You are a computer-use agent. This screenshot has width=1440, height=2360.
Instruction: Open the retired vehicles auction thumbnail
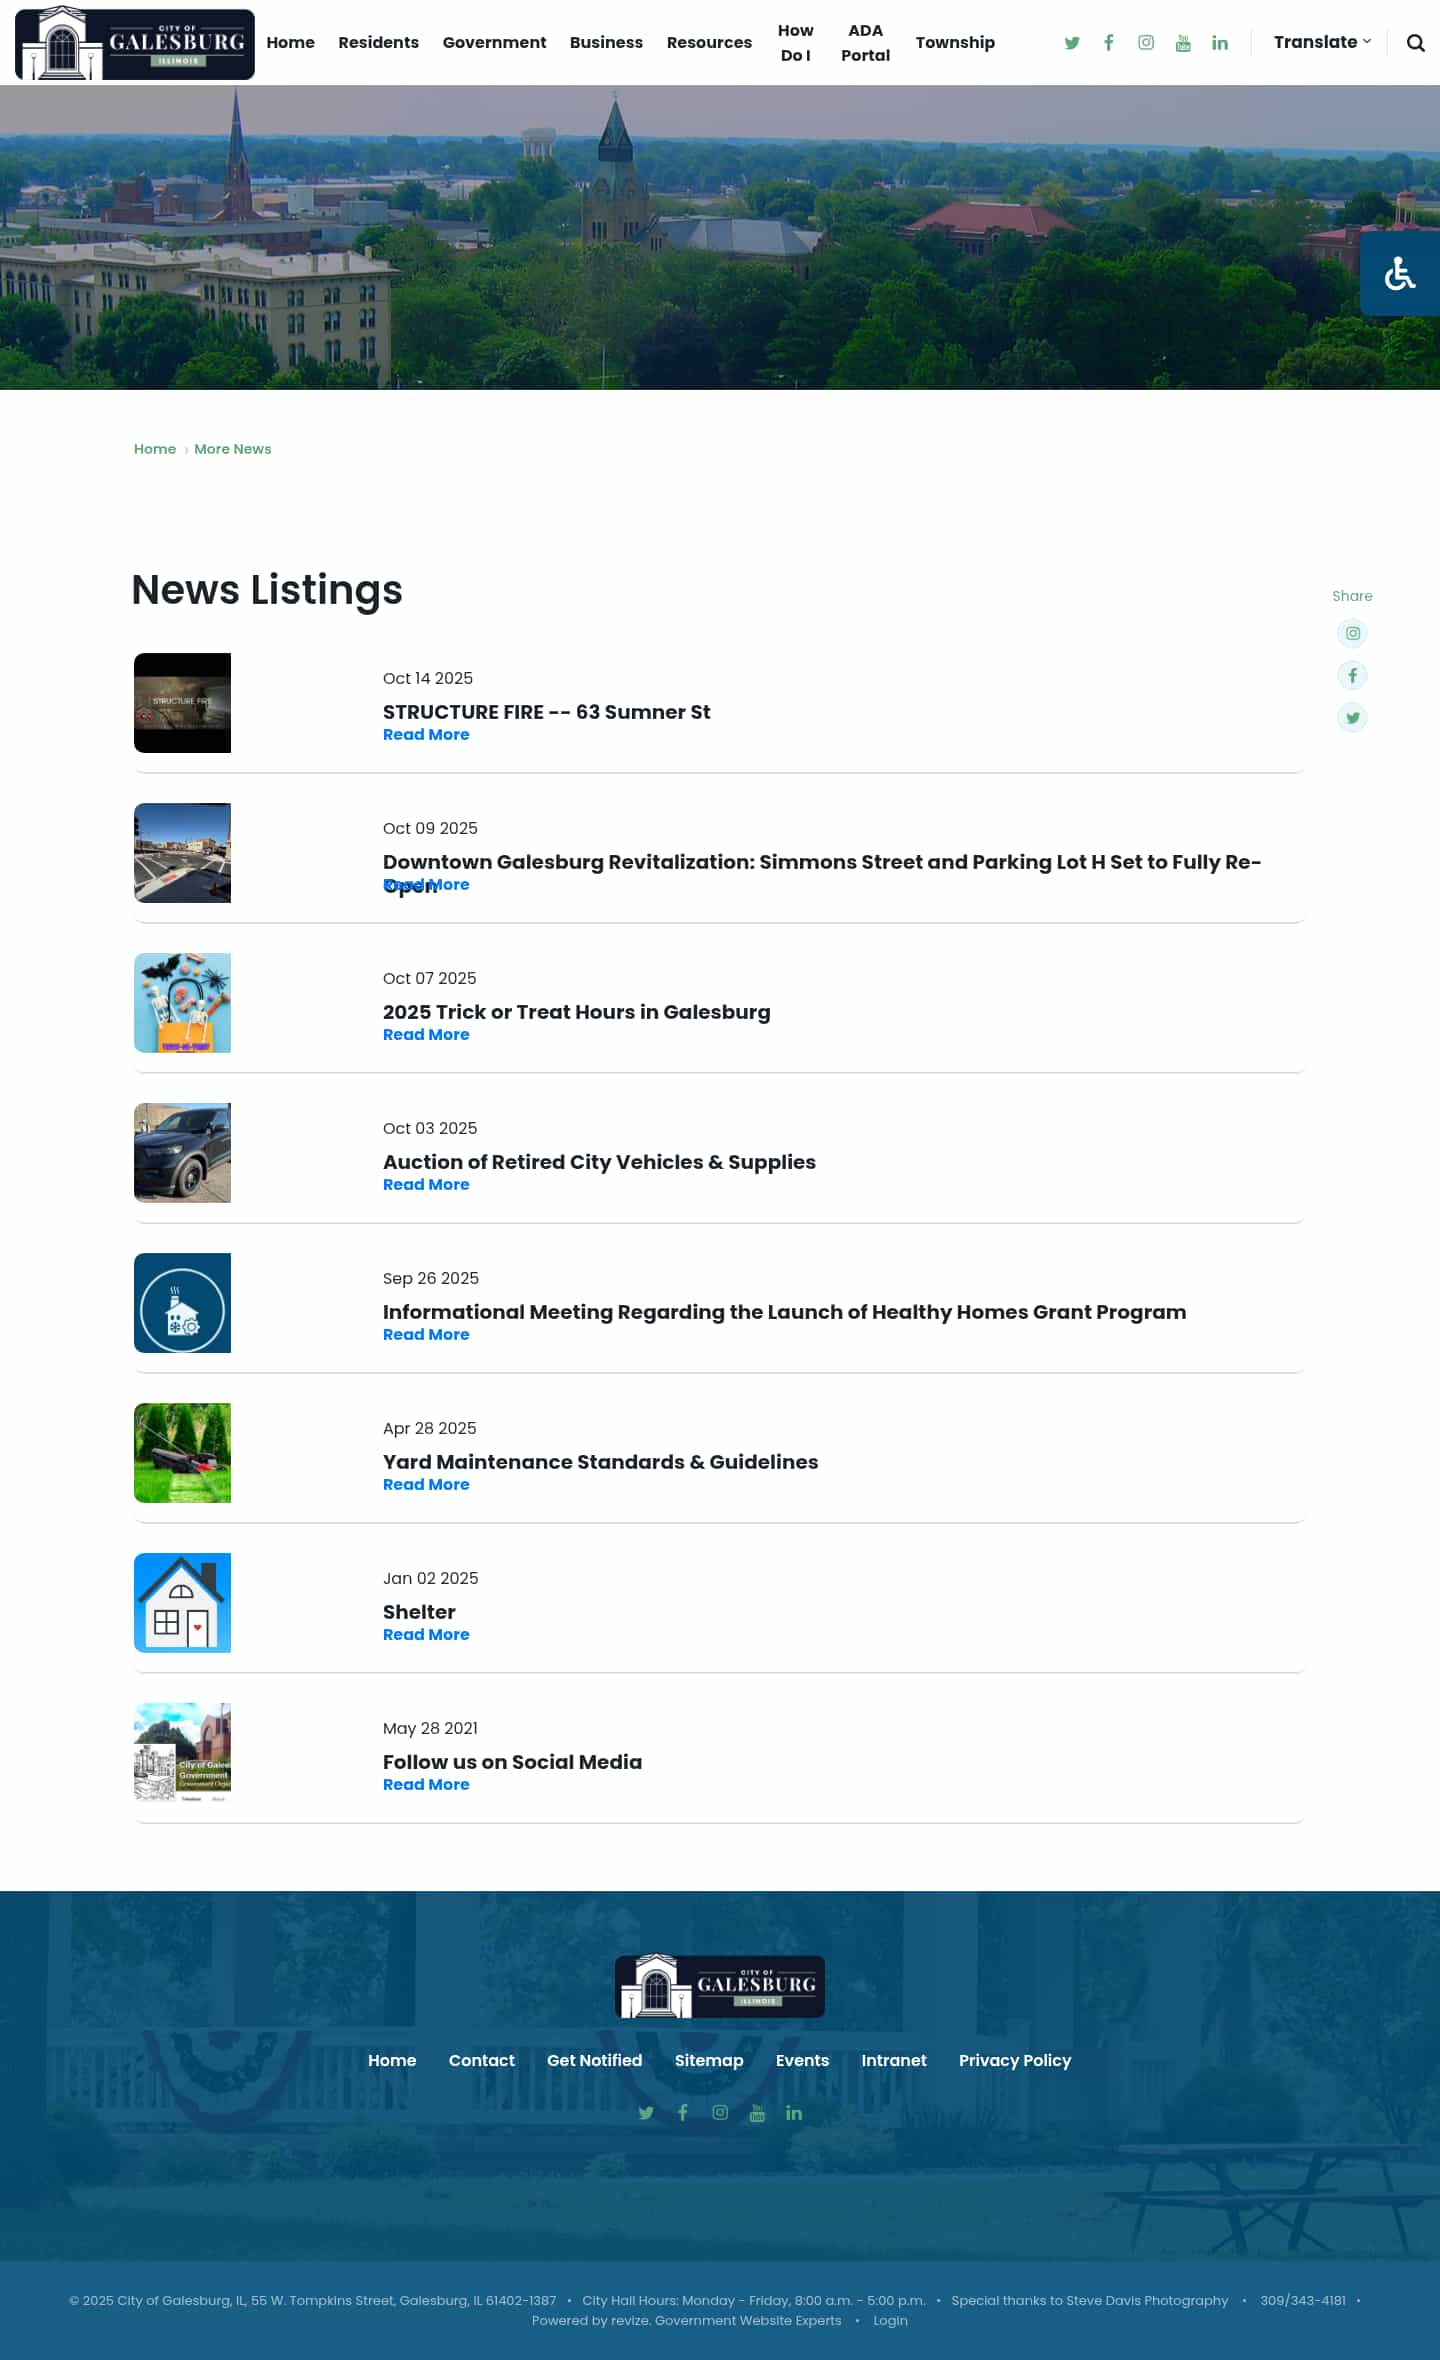tap(182, 1153)
